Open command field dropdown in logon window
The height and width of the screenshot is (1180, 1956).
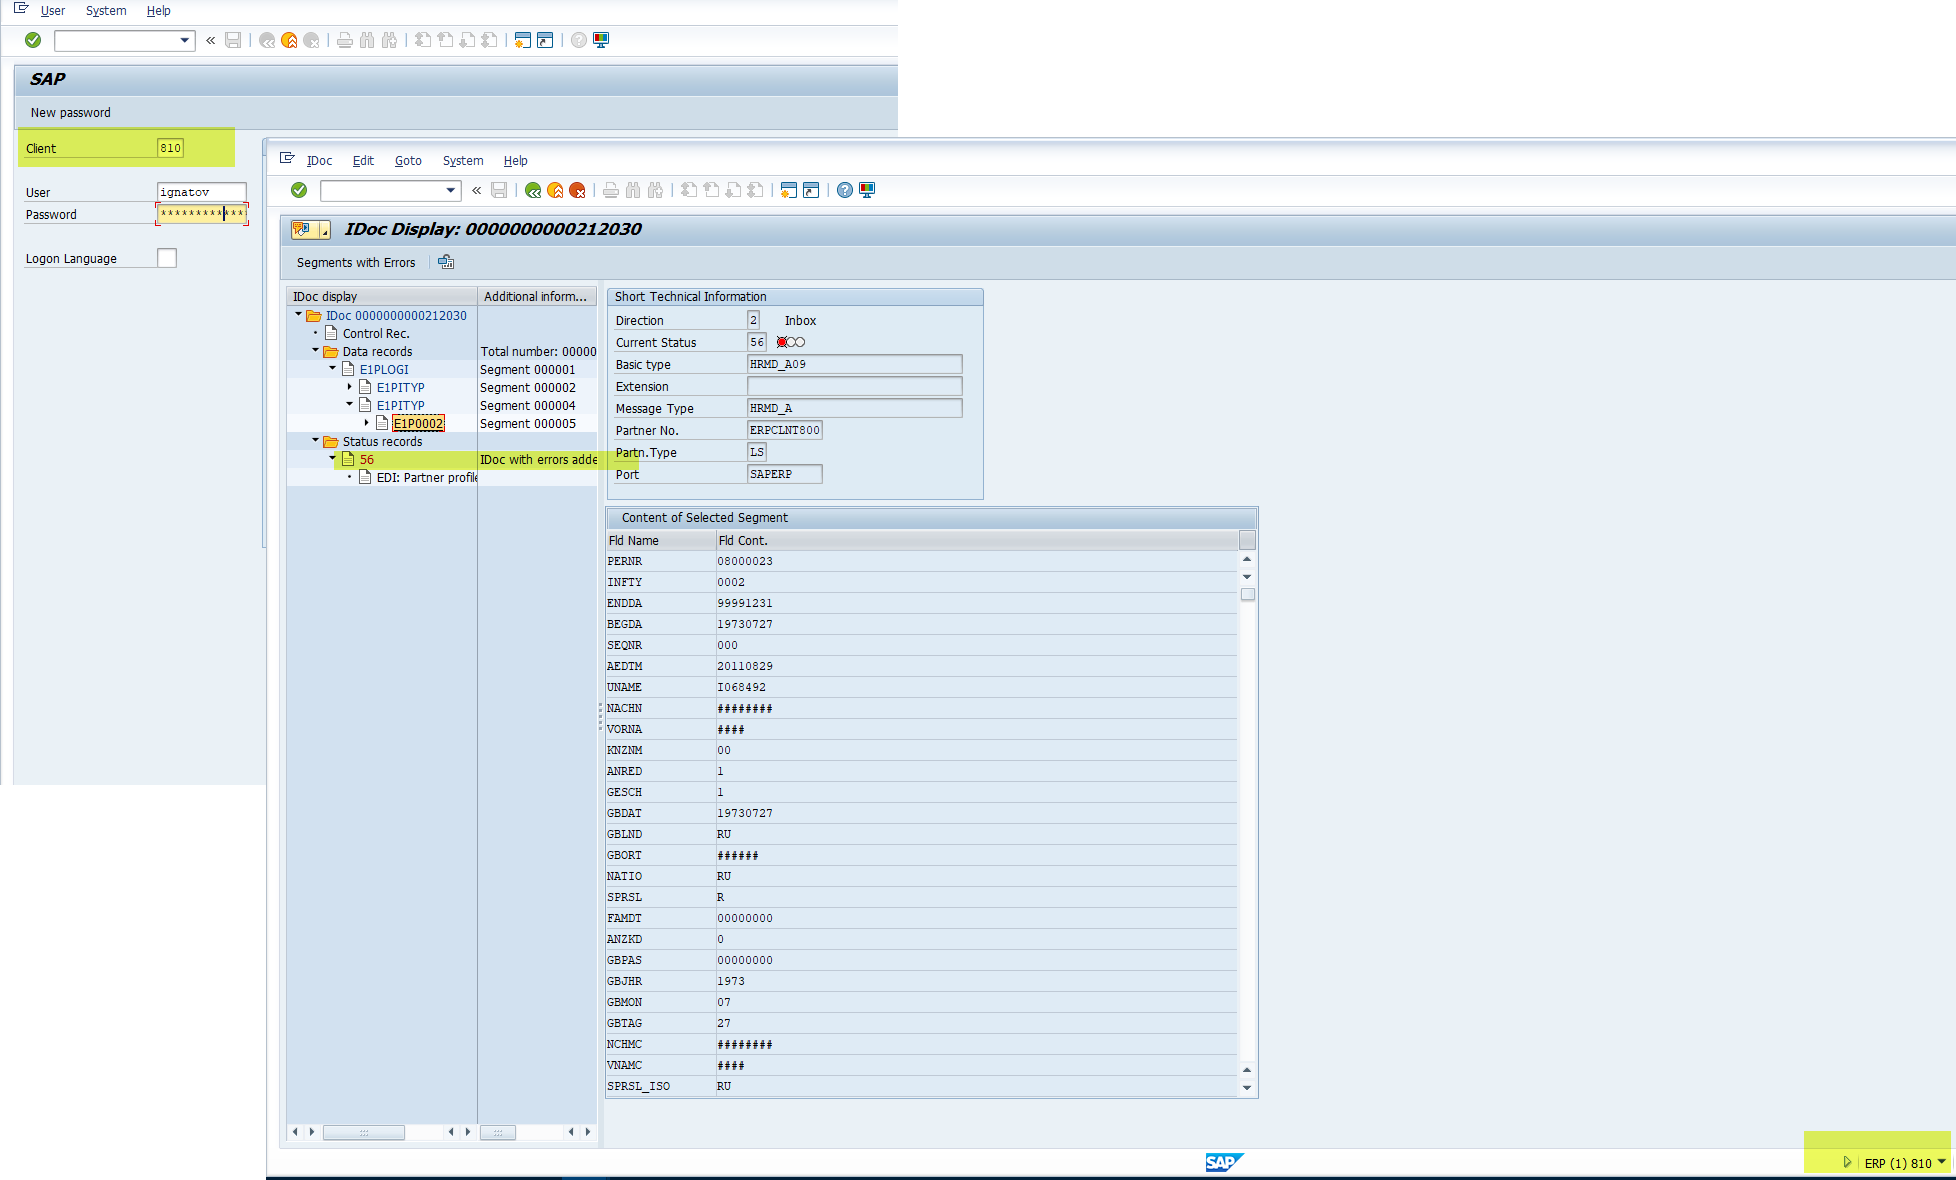(185, 40)
